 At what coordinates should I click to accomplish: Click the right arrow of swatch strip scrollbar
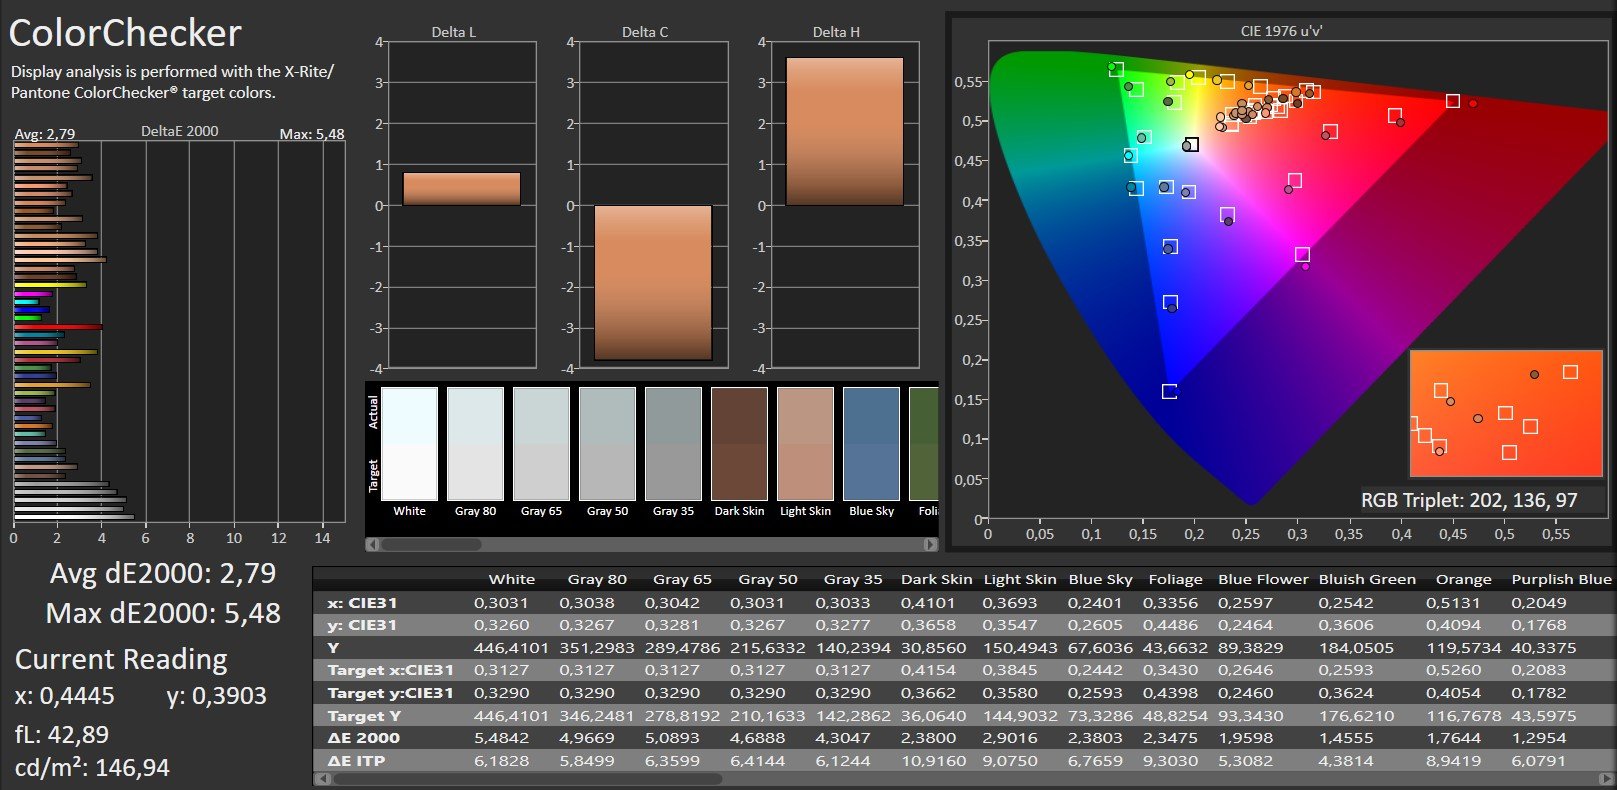[x=931, y=545]
